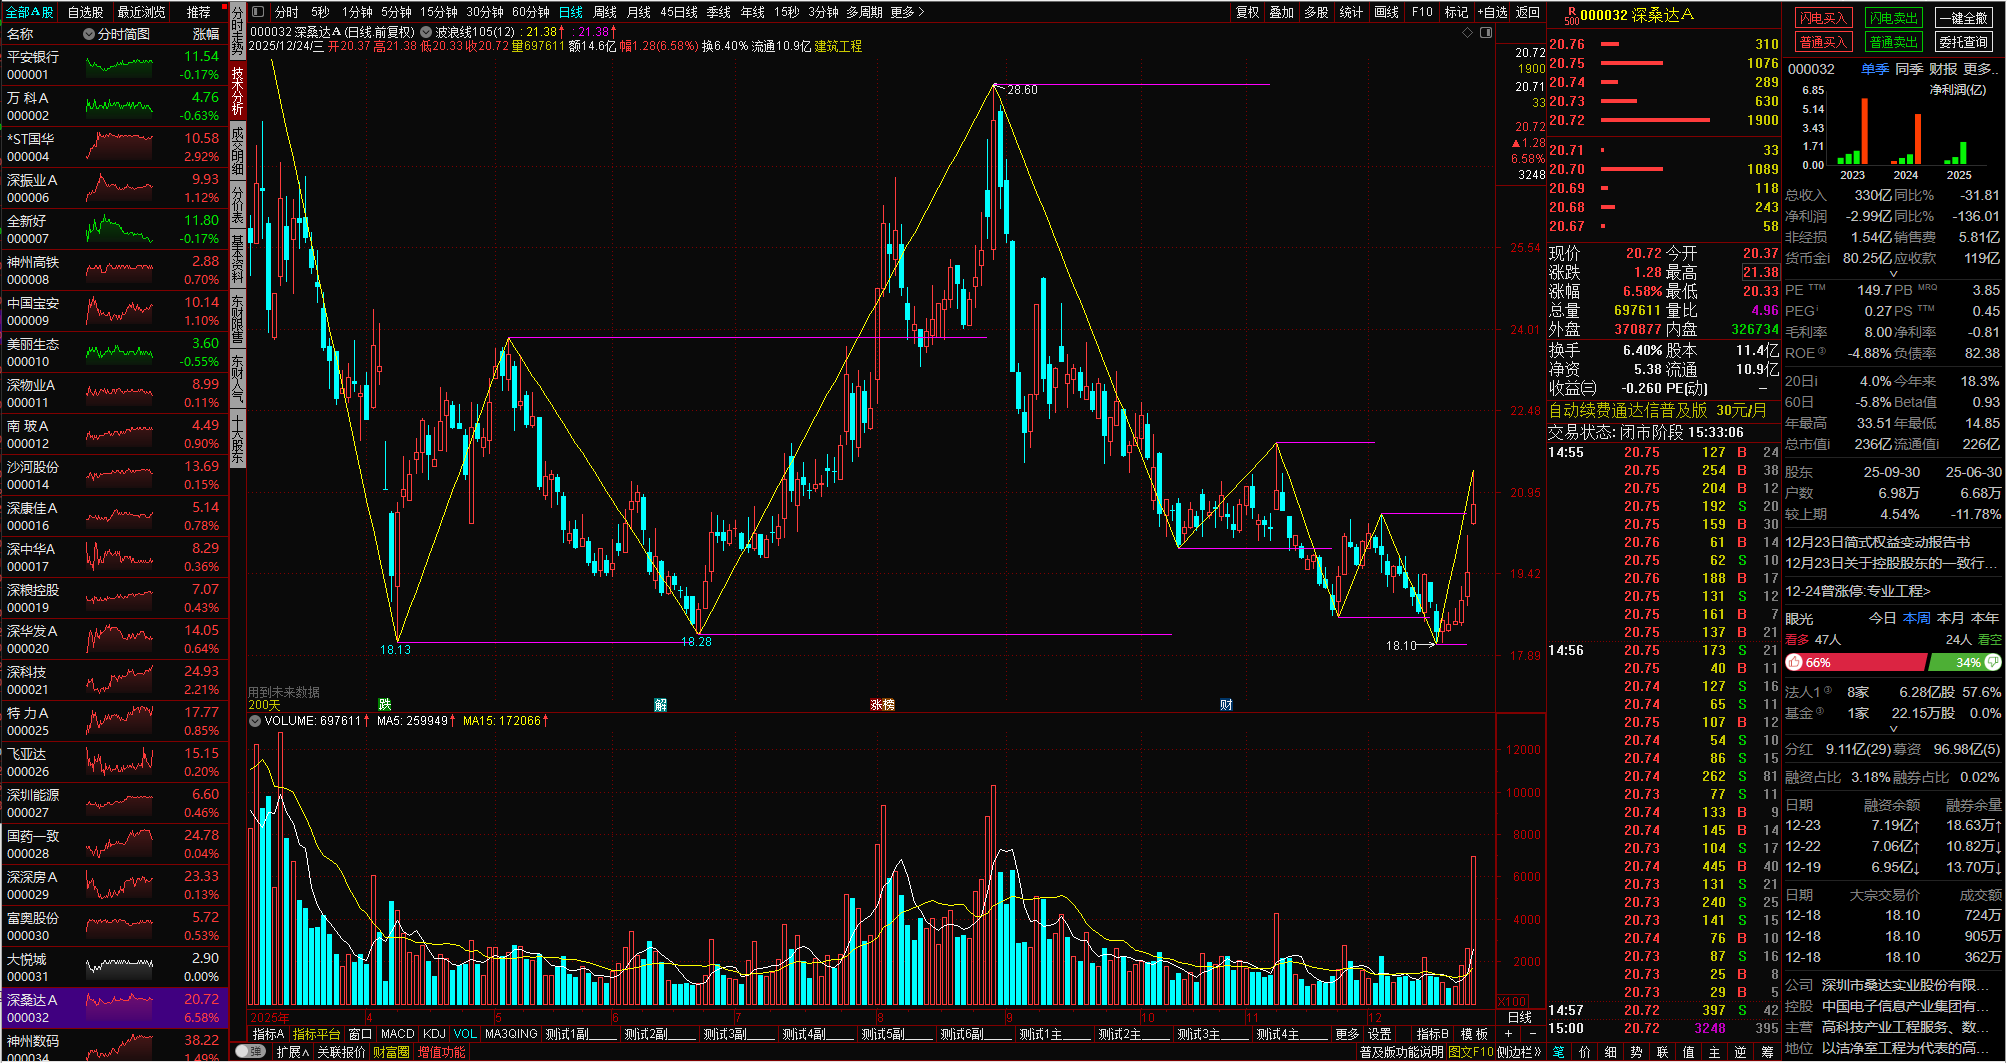
Task: Expand the 侧边栏 sidebar chevron
Action: click(1519, 1052)
